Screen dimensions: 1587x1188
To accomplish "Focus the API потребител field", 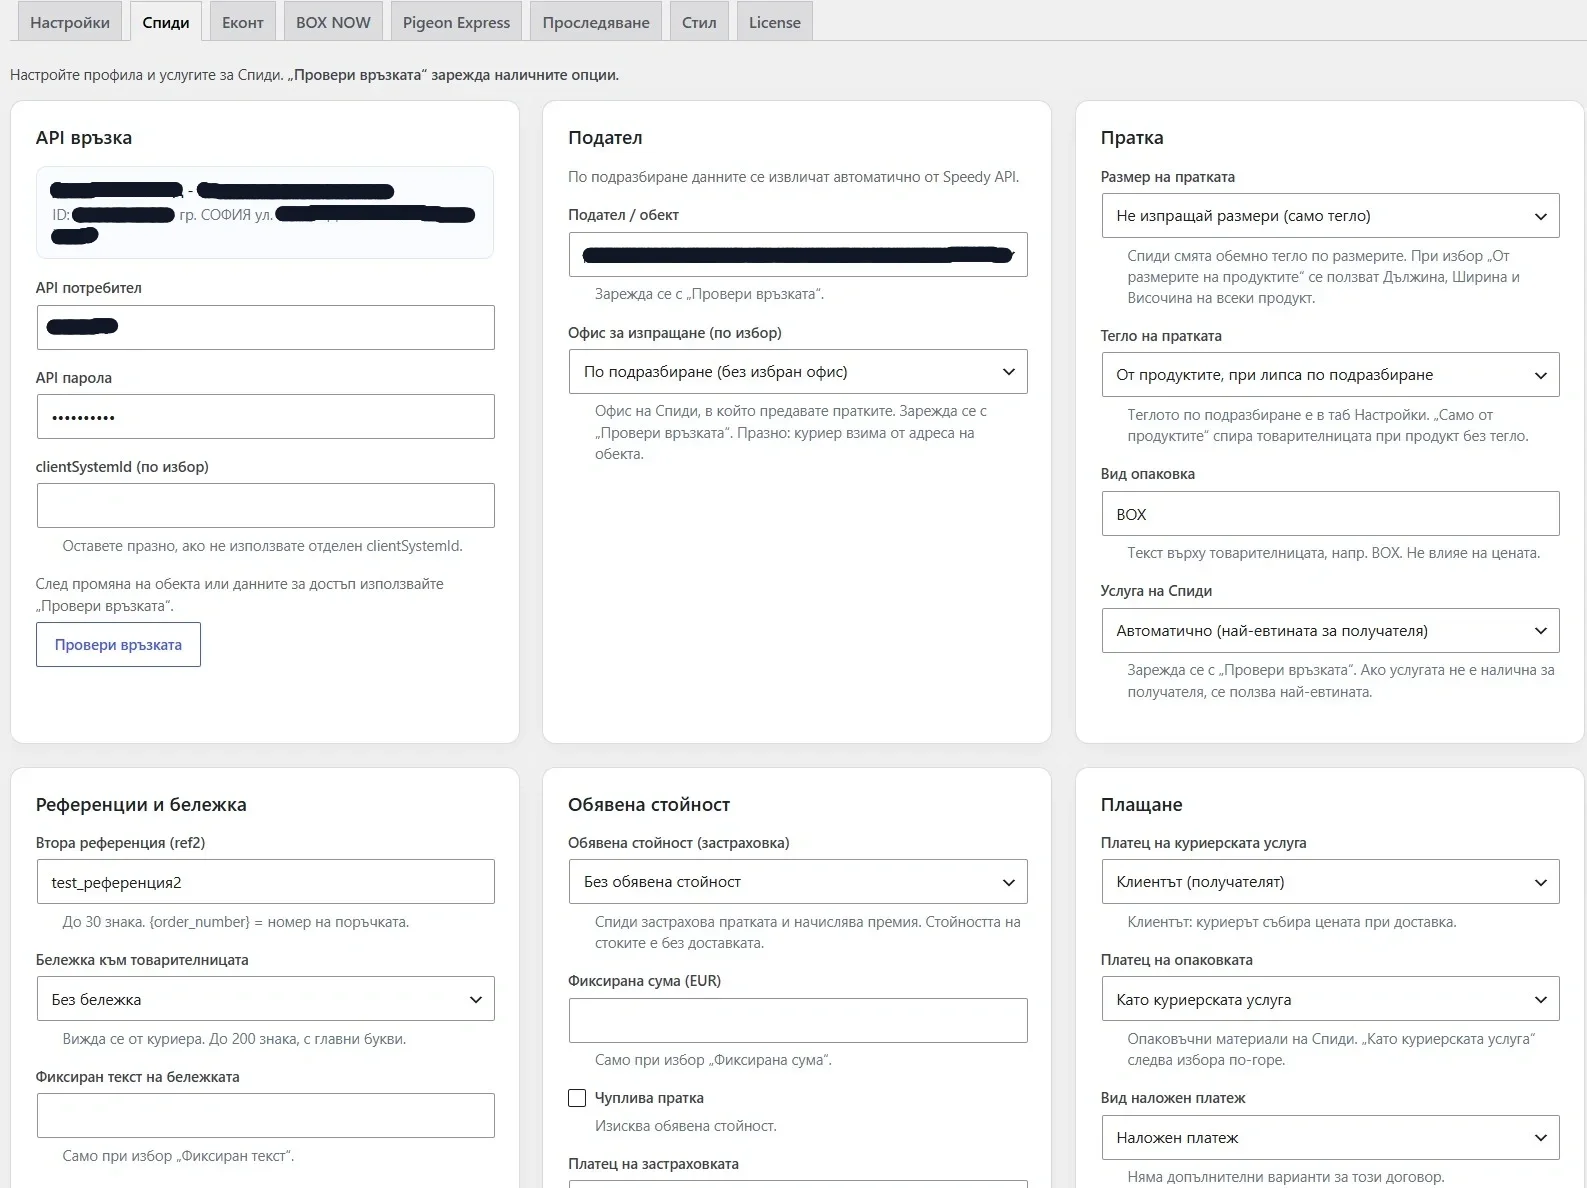I will [266, 327].
